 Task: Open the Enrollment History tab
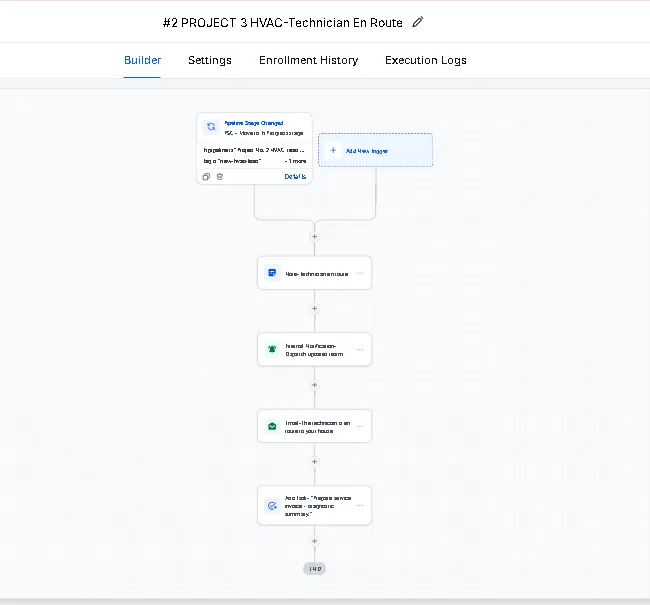coord(308,60)
